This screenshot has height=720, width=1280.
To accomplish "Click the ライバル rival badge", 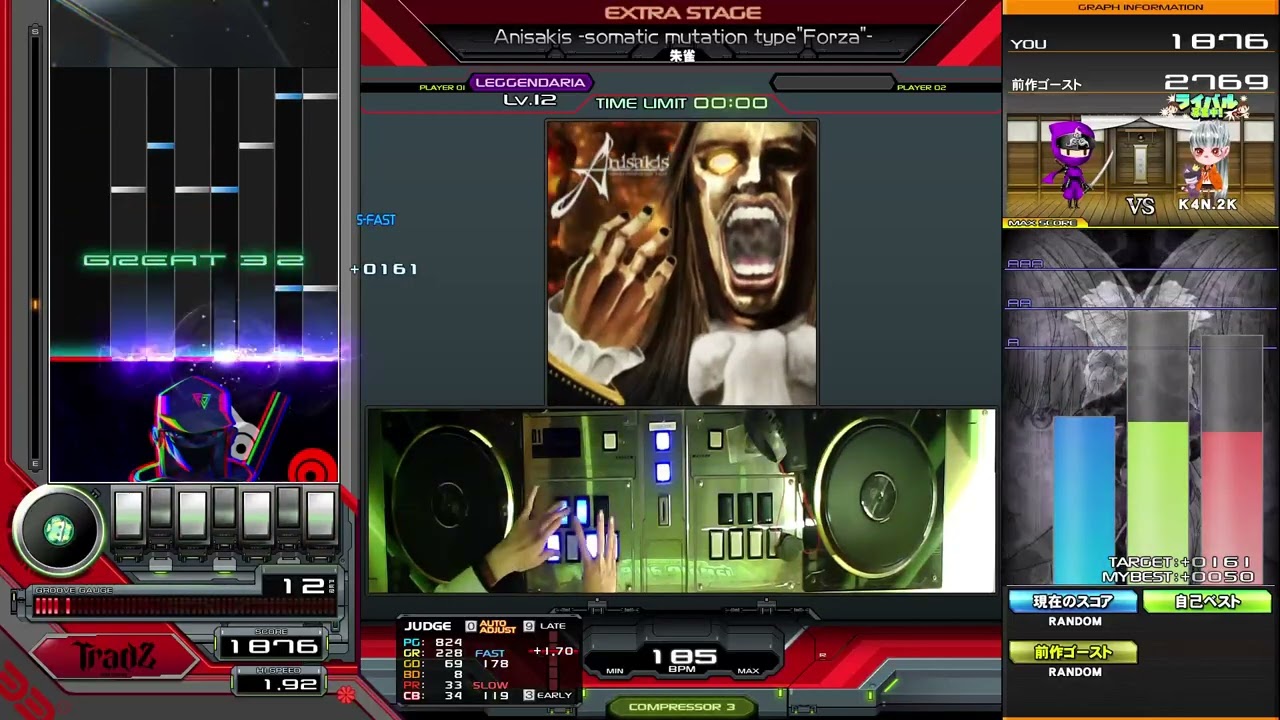I will click(x=1205, y=106).
